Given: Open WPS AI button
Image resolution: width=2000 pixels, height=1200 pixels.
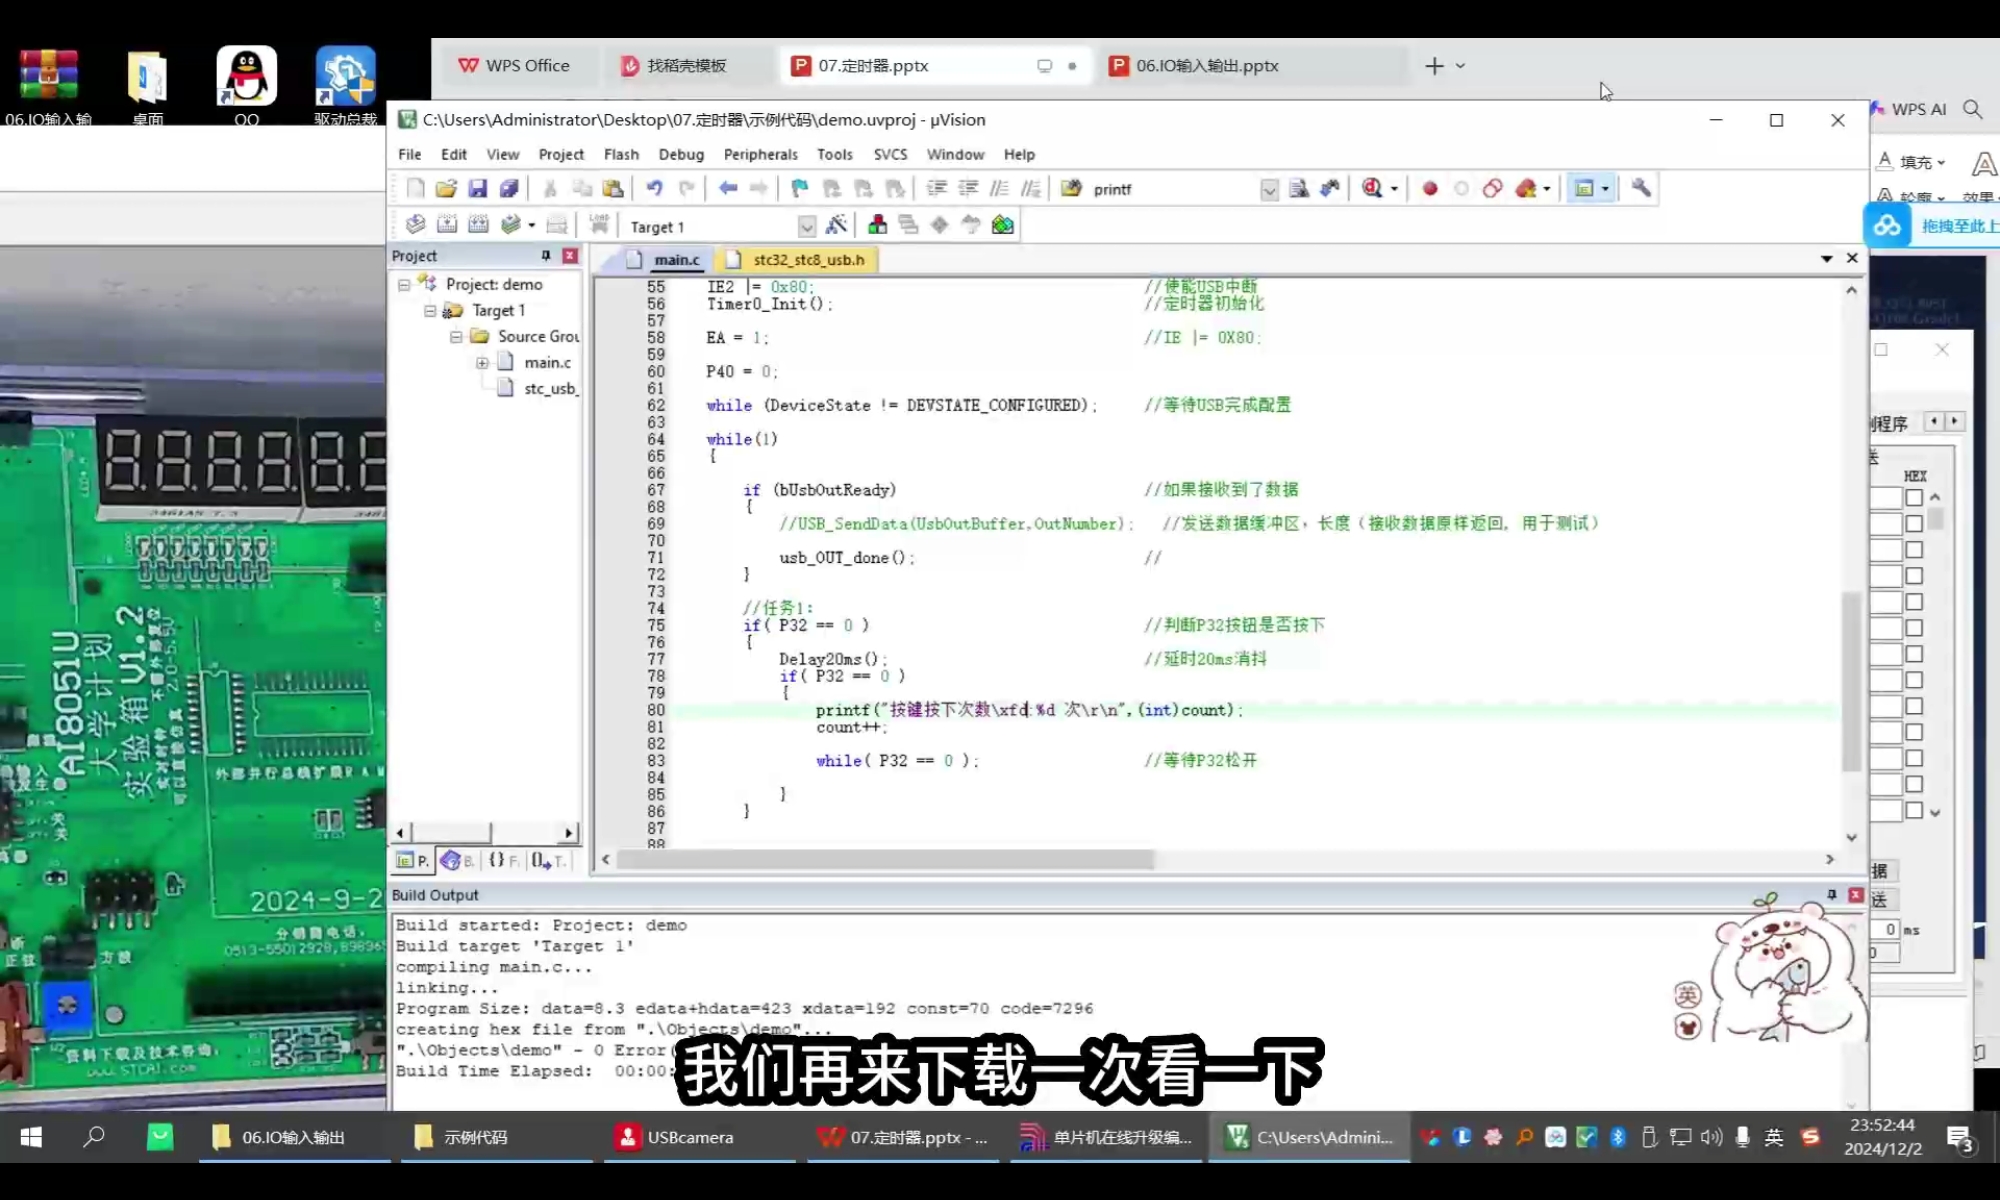Looking at the screenshot, I should coord(1907,109).
